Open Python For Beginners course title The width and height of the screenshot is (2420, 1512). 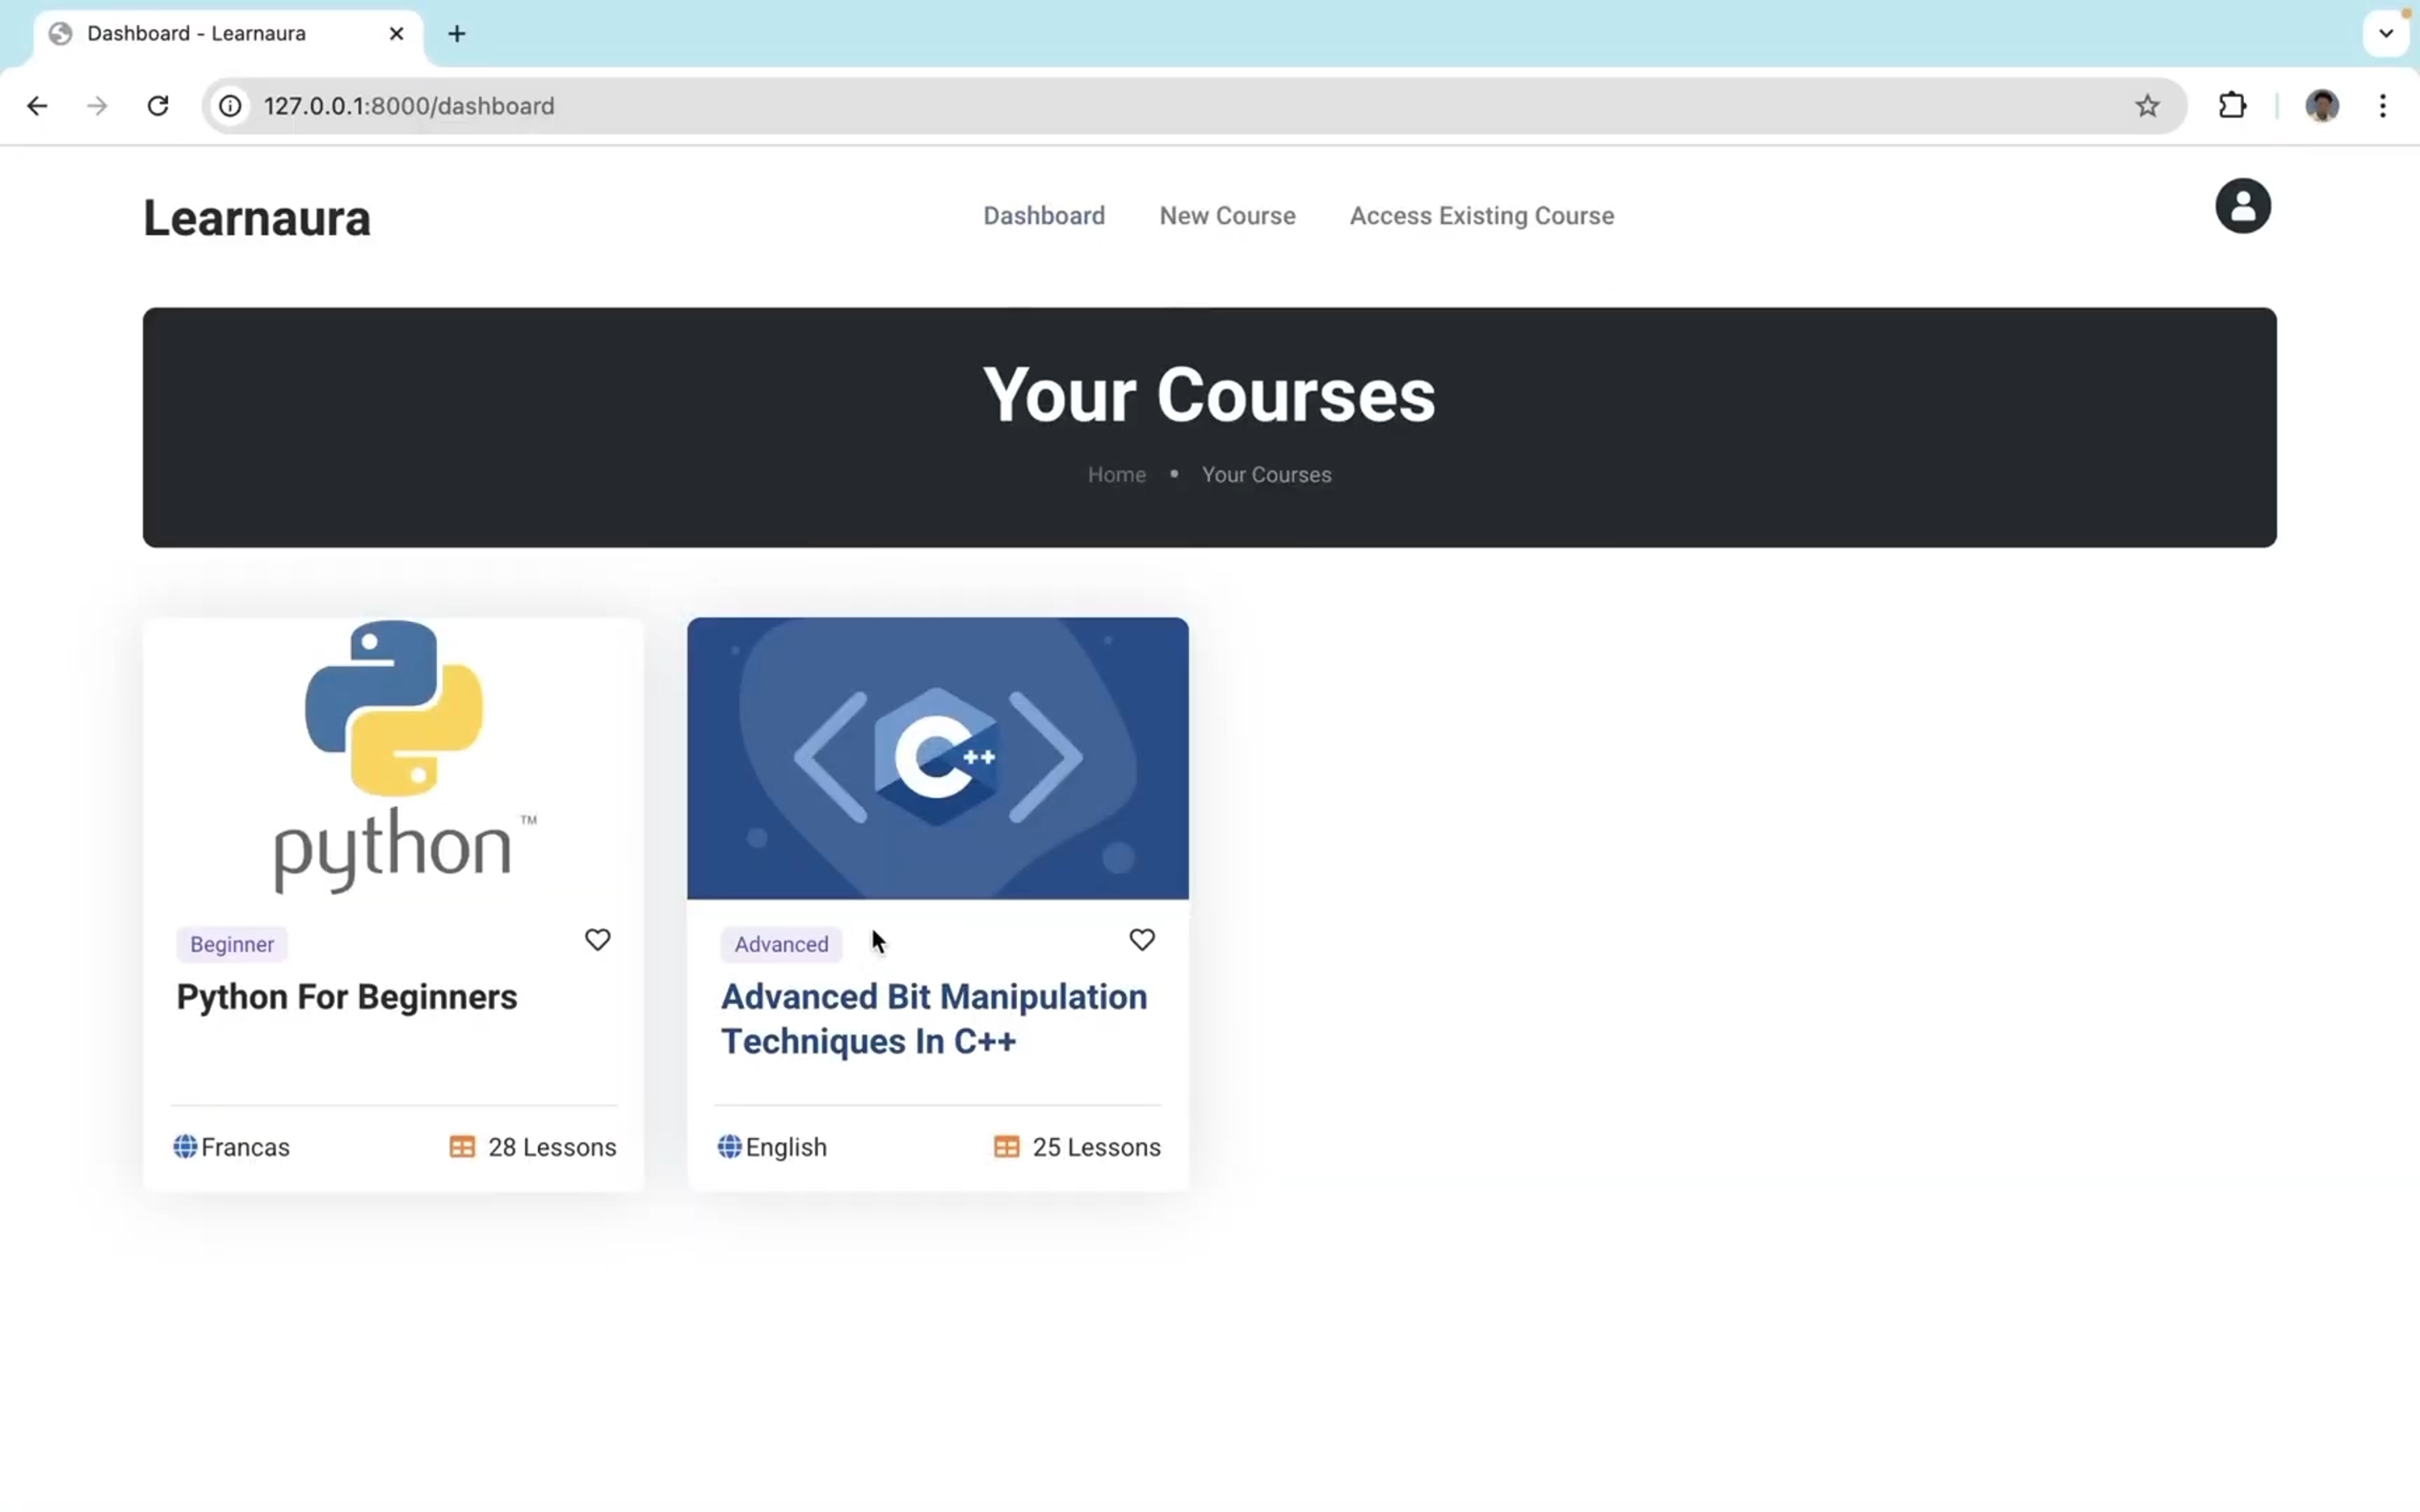click(346, 997)
